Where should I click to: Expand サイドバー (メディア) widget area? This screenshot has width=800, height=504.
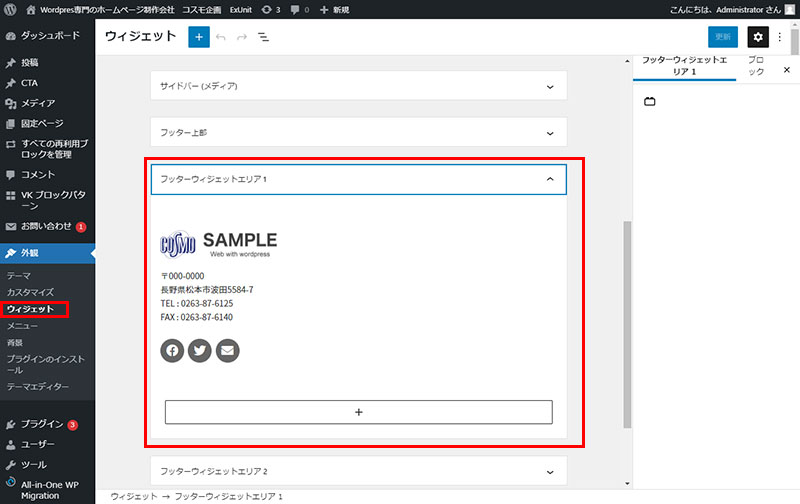[358, 86]
